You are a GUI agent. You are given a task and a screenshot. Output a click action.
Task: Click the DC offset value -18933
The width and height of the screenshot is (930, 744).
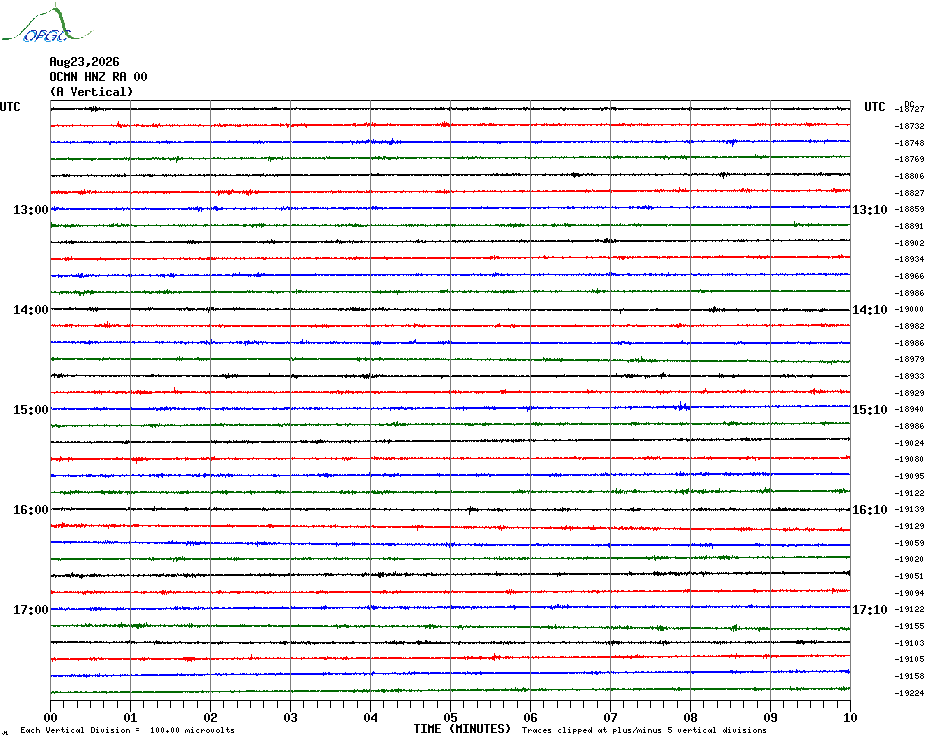coord(909,376)
